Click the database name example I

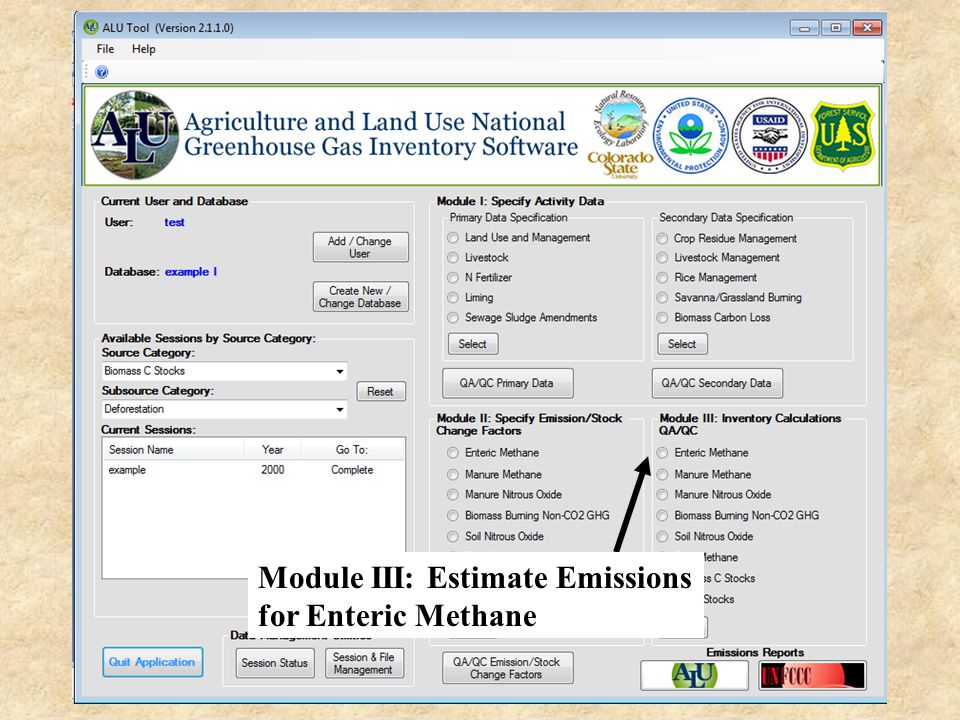191,272
